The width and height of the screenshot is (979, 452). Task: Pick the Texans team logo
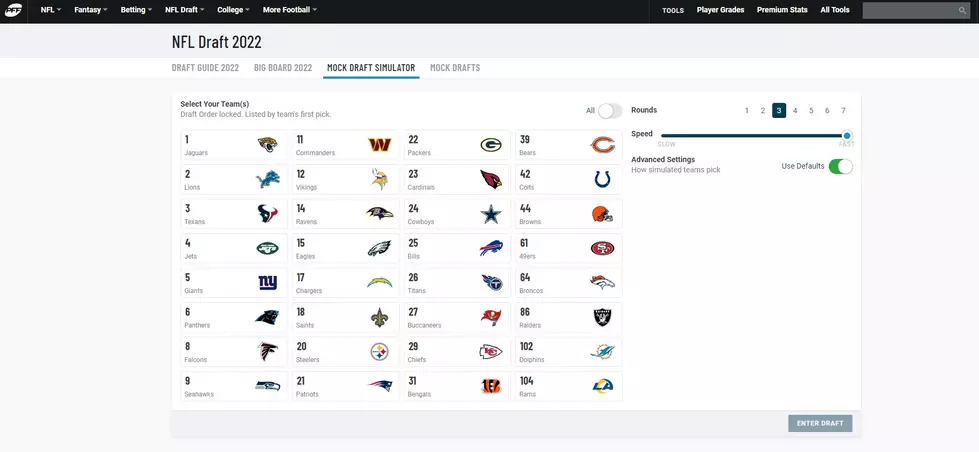click(x=267, y=214)
